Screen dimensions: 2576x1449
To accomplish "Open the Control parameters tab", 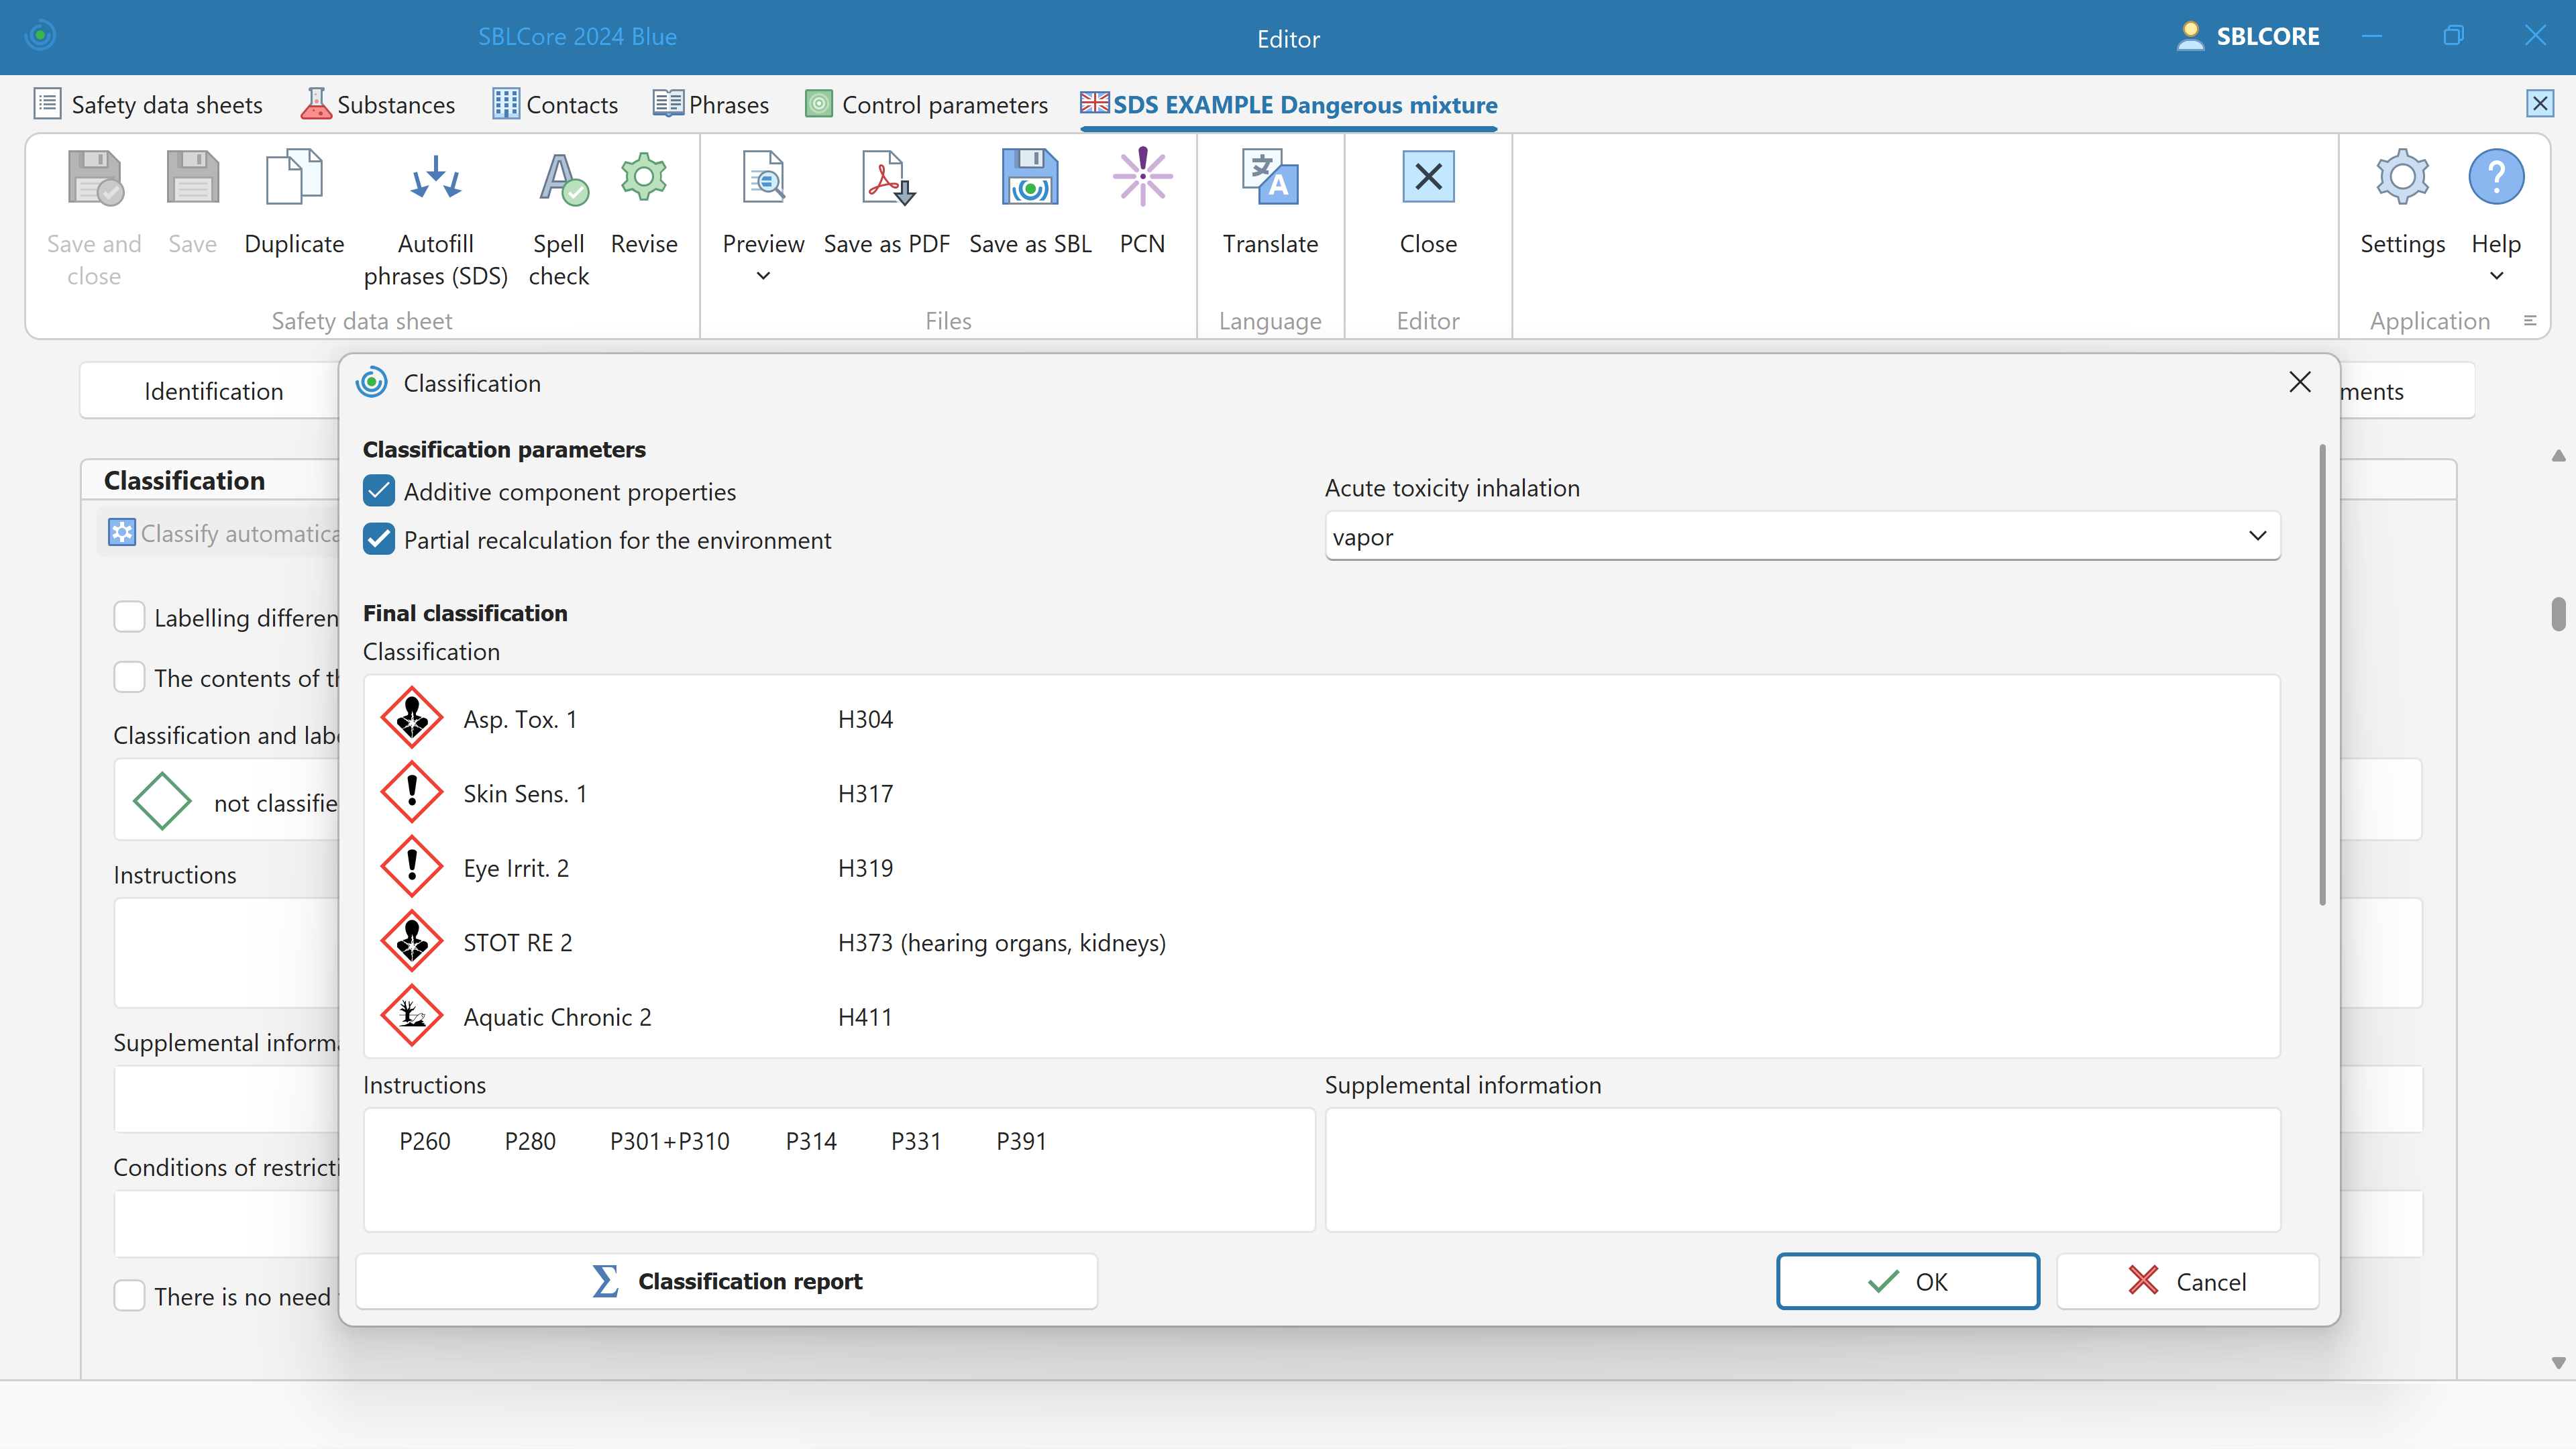I will (x=927, y=105).
